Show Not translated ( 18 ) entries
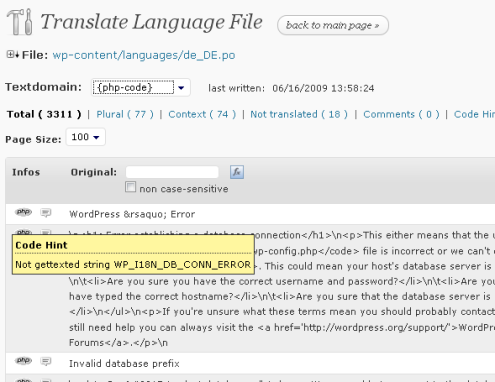 (299, 114)
